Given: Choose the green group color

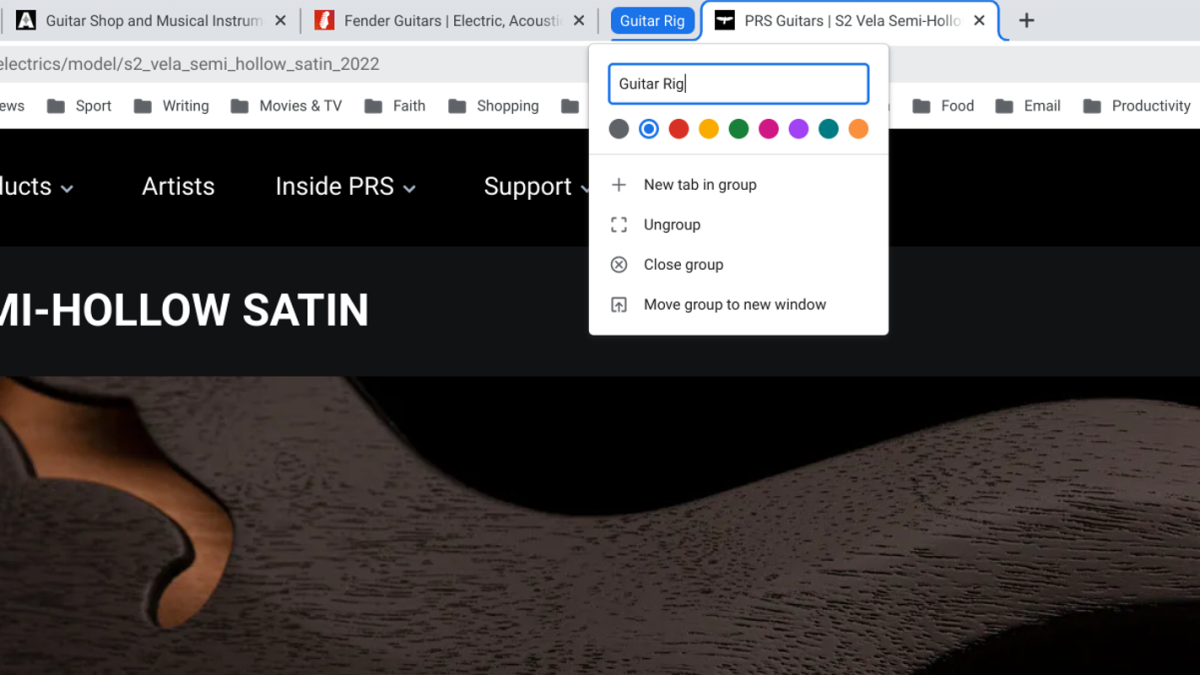Looking at the screenshot, I should tap(739, 129).
